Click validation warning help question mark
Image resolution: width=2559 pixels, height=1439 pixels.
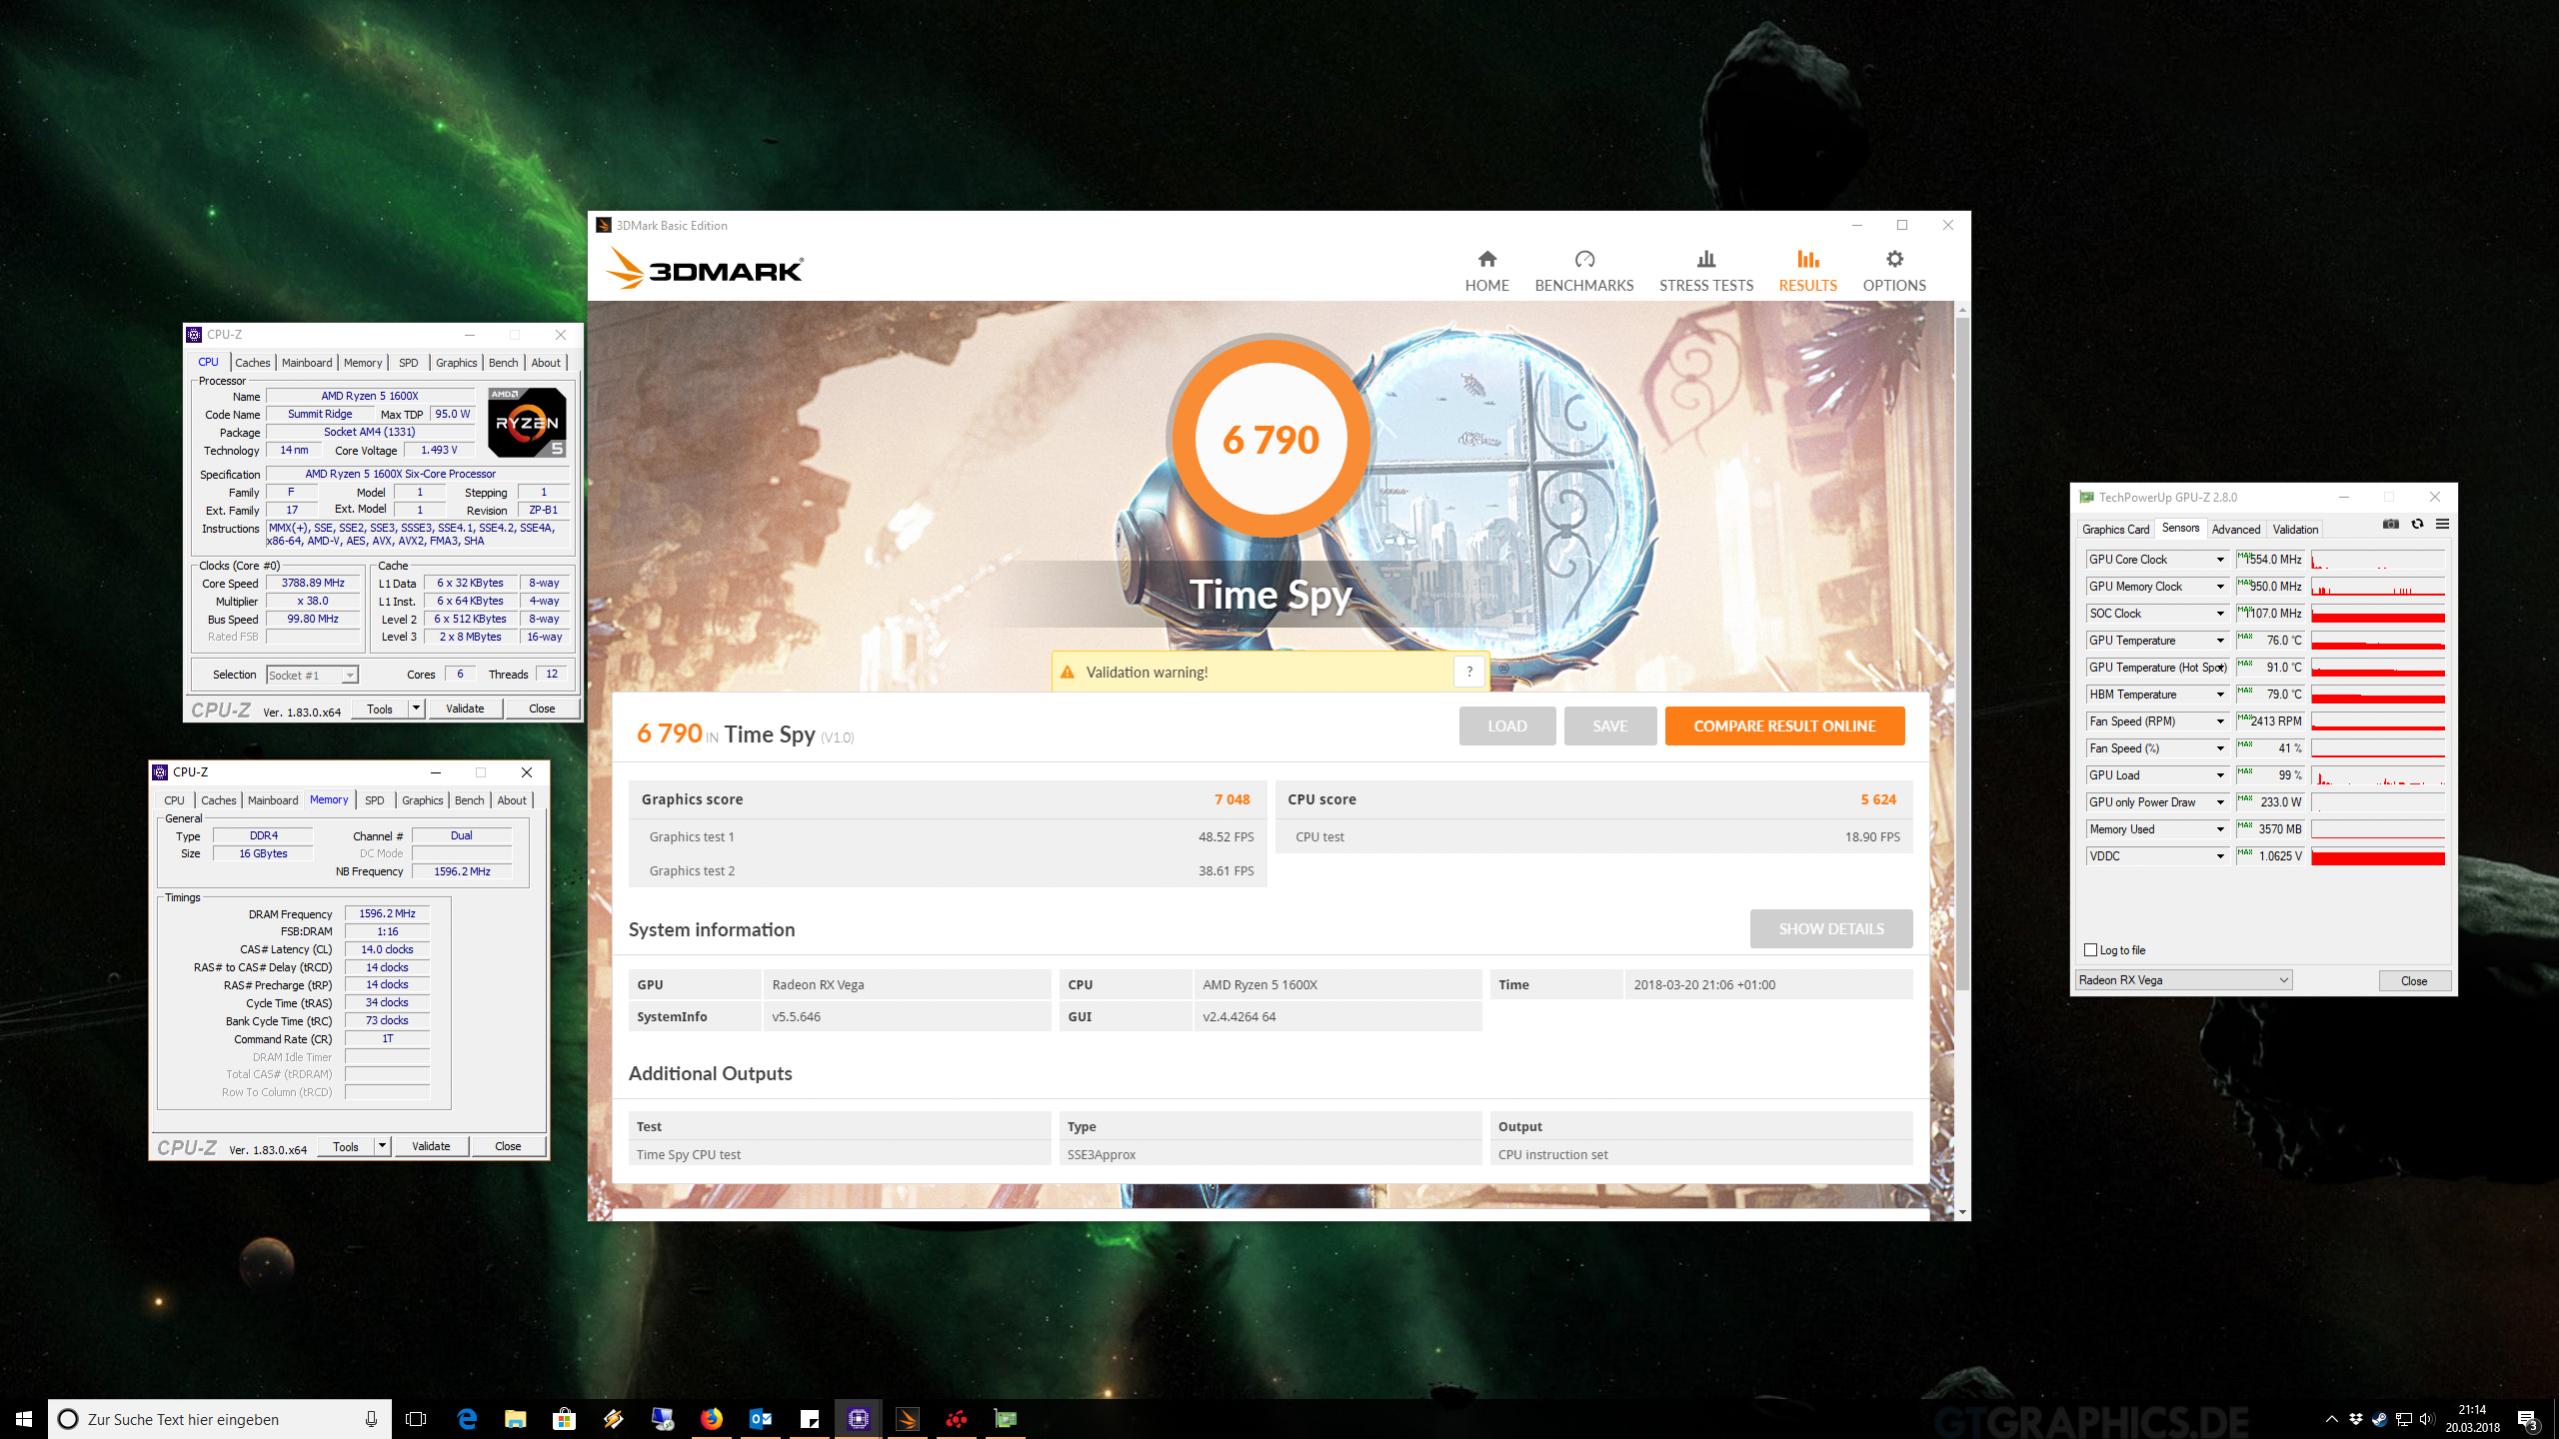tap(1468, 672)
